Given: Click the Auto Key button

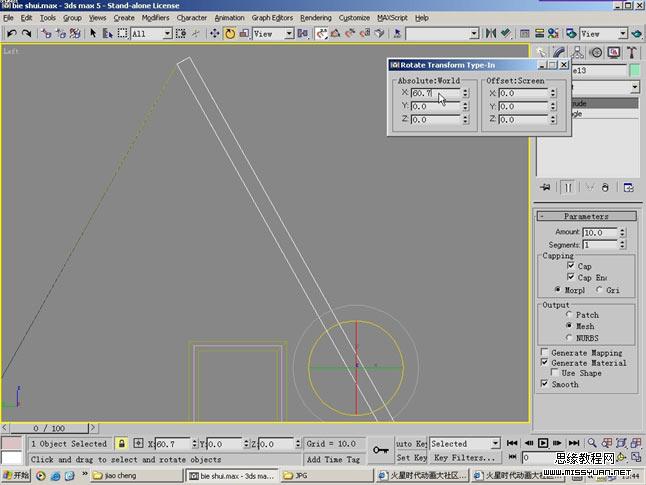Looking at the screenshot, I should click(x=411, y=443).
